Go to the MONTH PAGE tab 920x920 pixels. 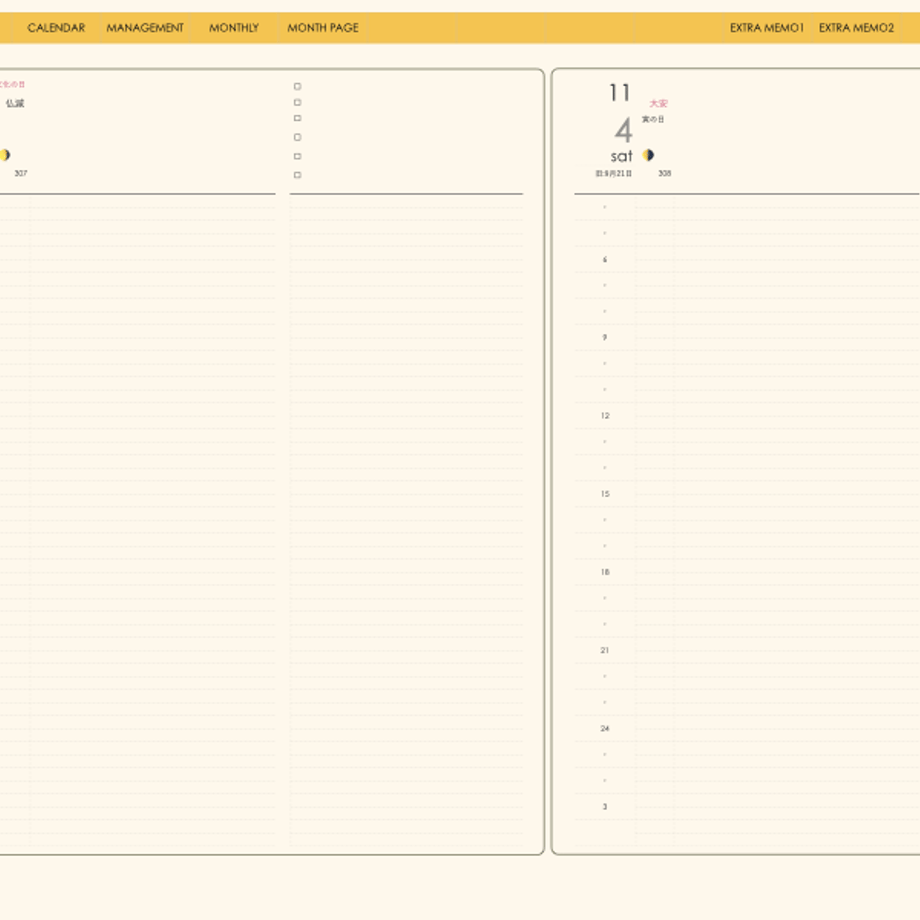tap(323, 28)
